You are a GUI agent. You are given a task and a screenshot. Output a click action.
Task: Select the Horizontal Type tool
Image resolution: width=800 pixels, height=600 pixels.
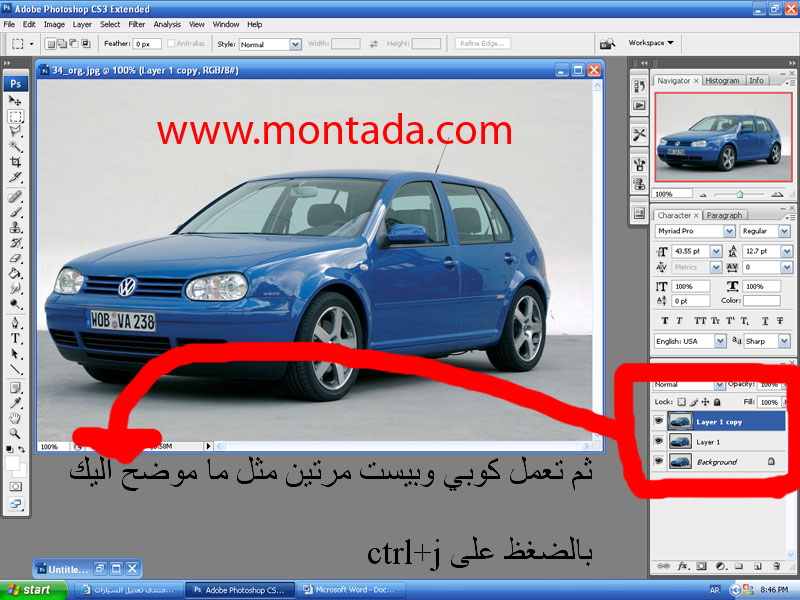point(16,338)
